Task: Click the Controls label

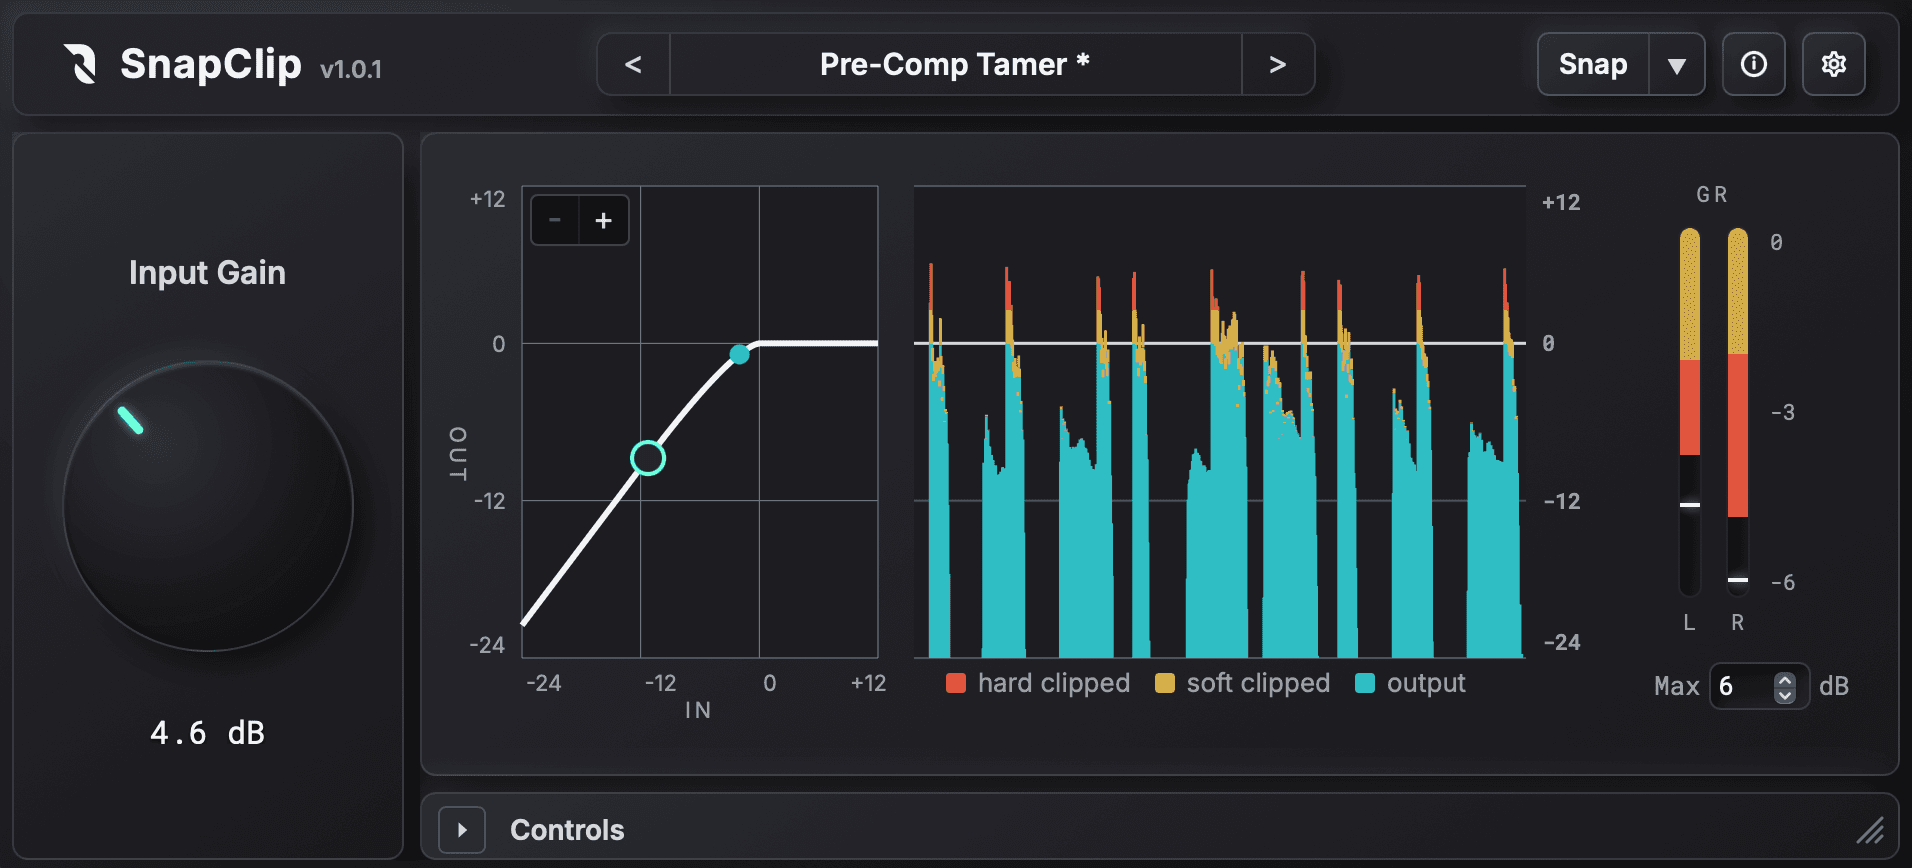Action: click(x=567, y=830)
